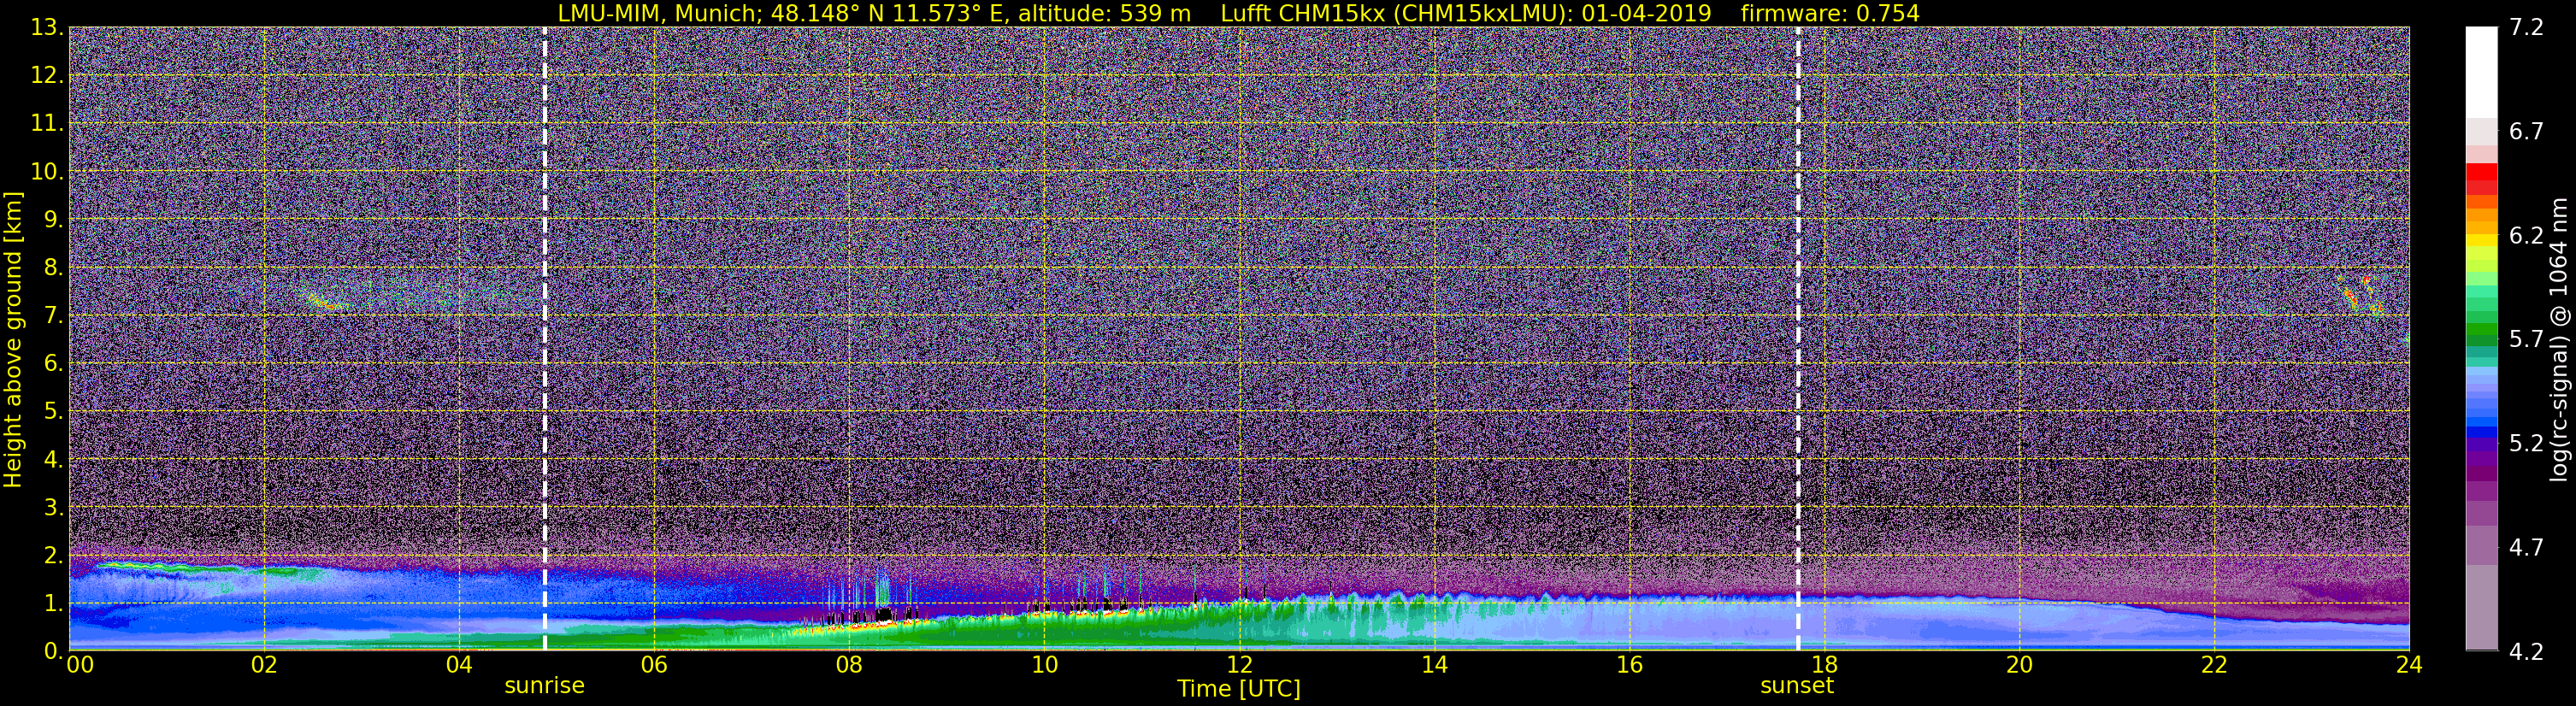The image size is (2576, 706).
Task: Click the '24' time axis tick label
Action: point(2409,665)
